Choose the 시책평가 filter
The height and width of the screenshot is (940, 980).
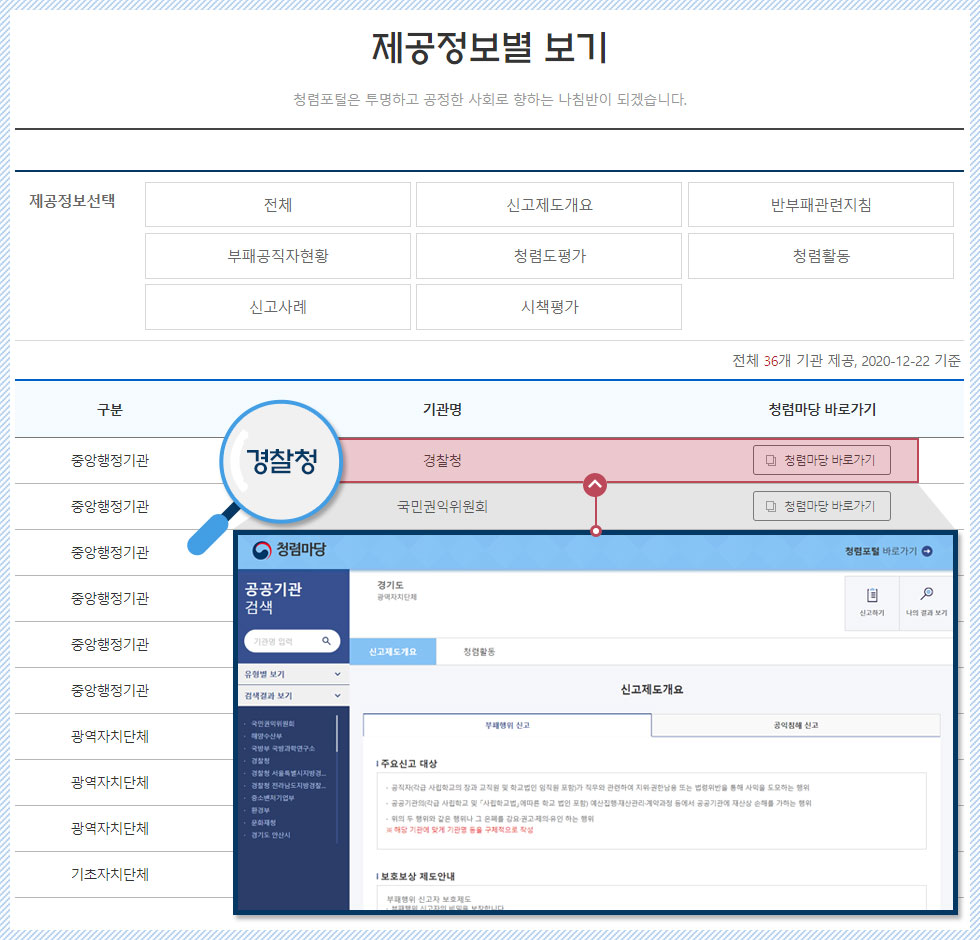click(x=549, y=307)
